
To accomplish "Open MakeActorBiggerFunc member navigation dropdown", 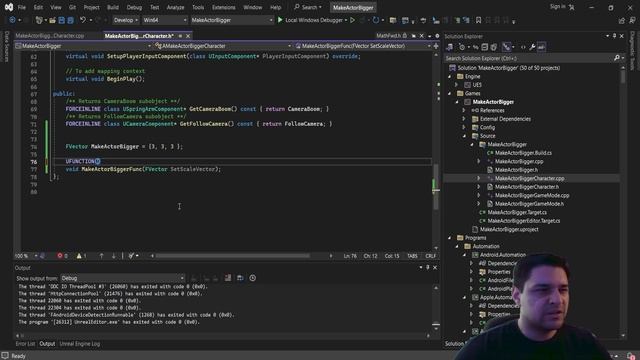I will pyautogui.click(x=362, y=46).
